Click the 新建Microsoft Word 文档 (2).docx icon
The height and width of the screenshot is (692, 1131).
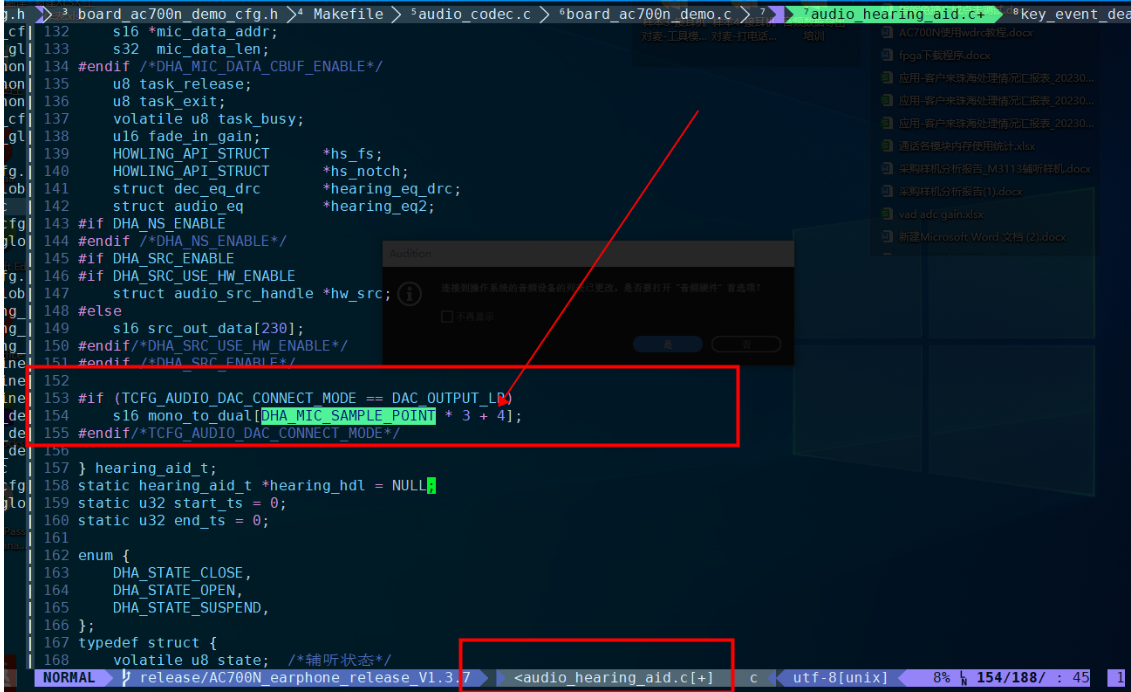887,237
